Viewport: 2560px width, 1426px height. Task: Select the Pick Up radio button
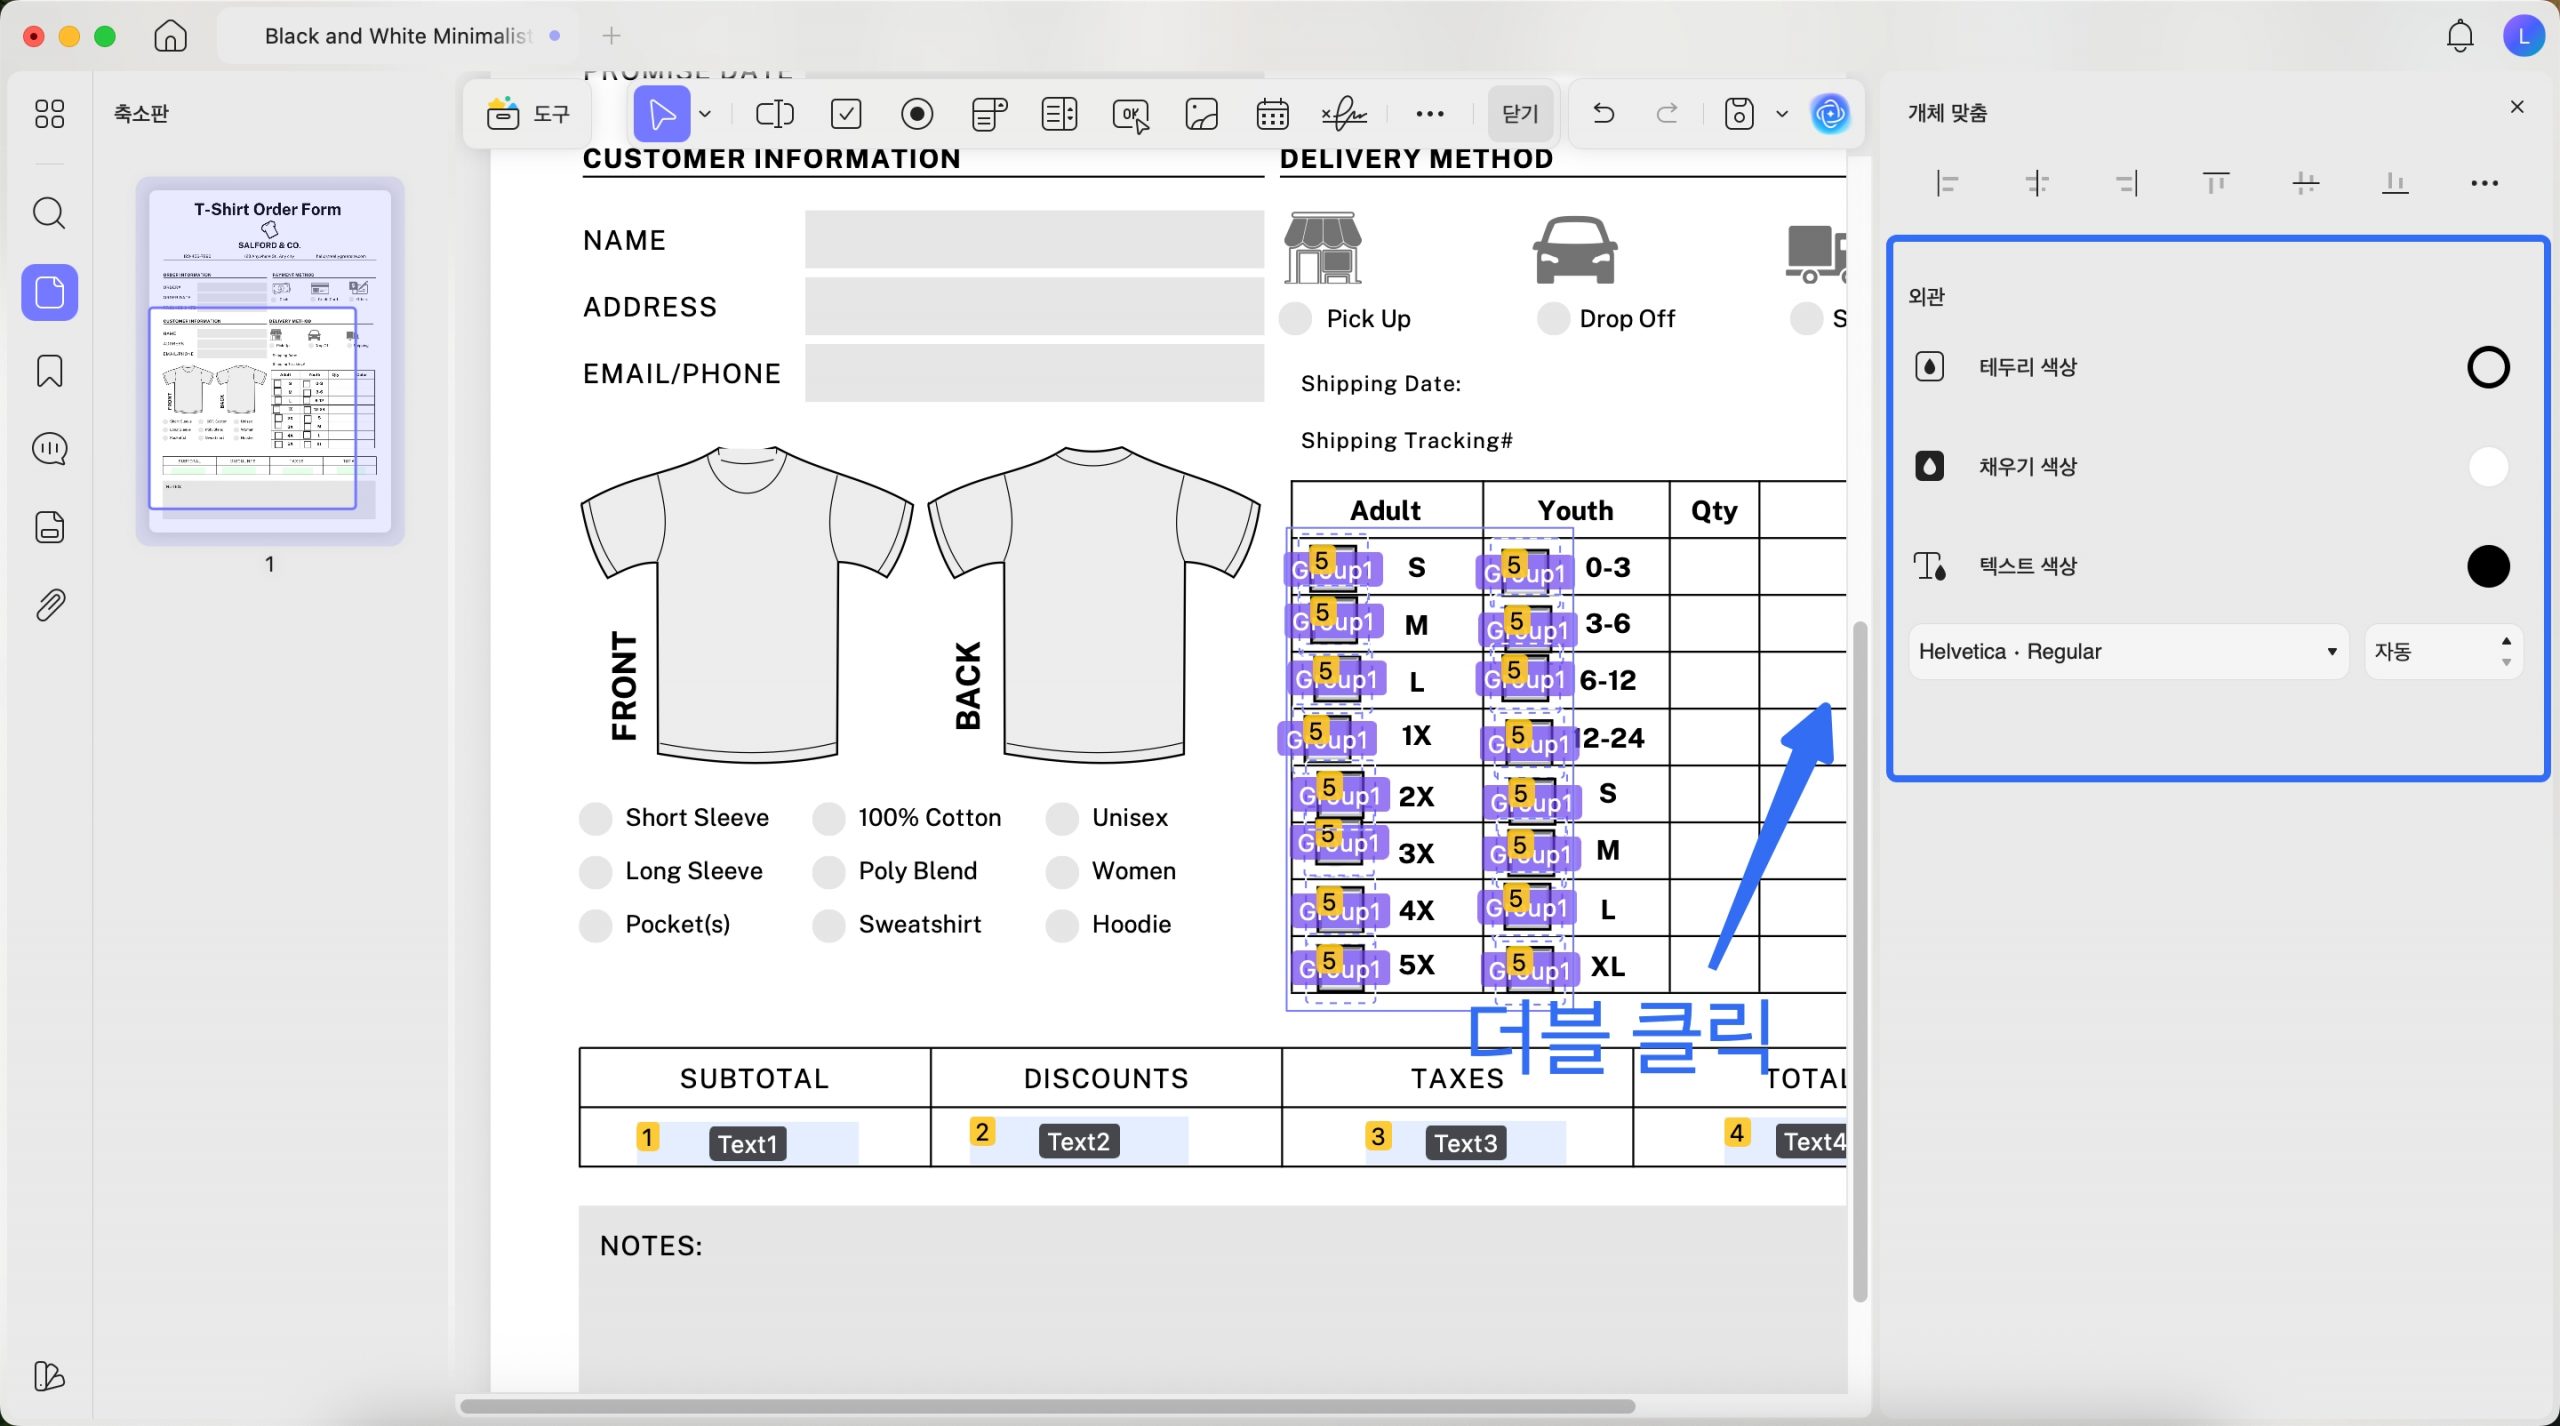(x=1296, y=319)
